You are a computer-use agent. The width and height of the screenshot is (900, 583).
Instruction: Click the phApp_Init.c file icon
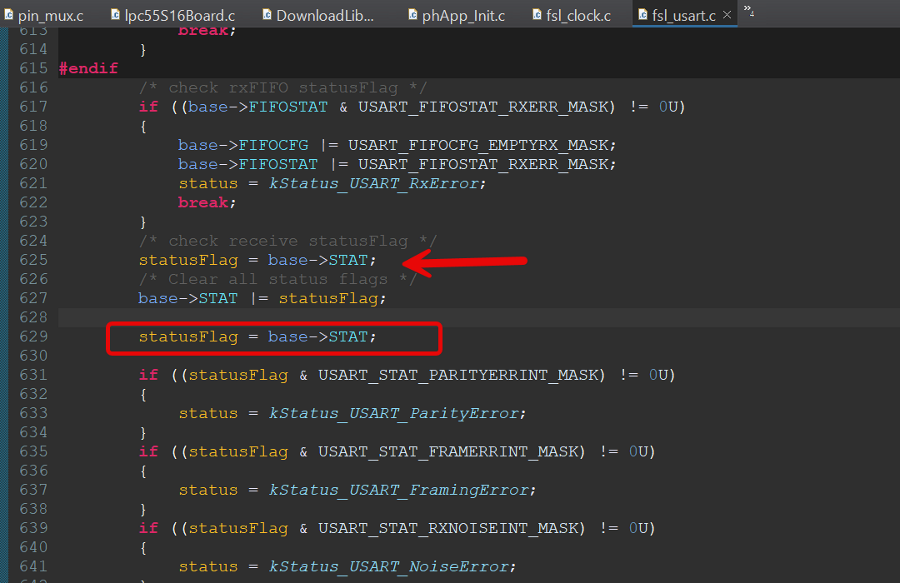(413, 14)
